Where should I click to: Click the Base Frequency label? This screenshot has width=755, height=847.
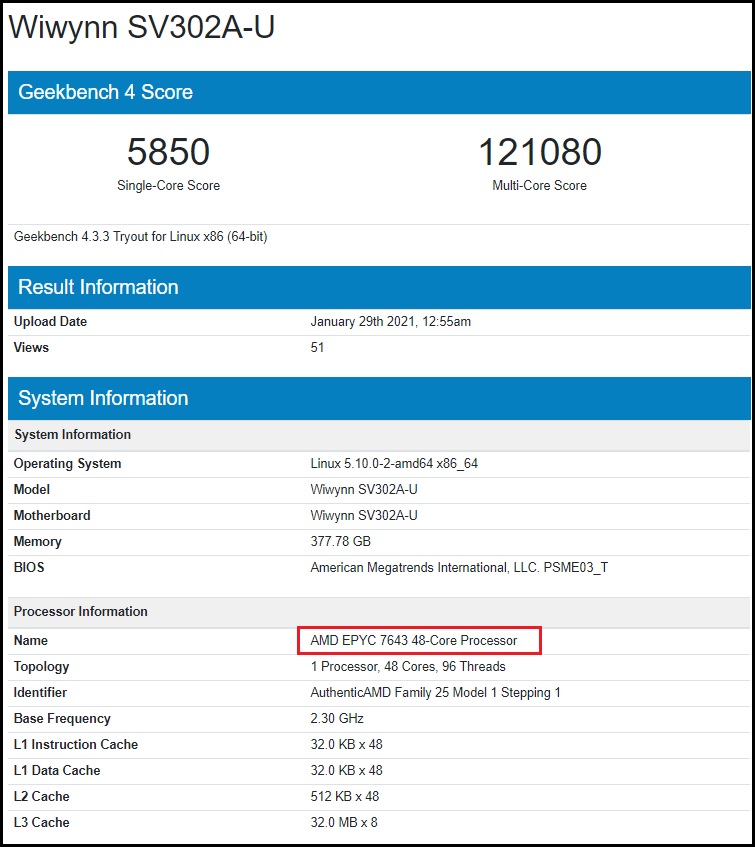click(62, 718)
